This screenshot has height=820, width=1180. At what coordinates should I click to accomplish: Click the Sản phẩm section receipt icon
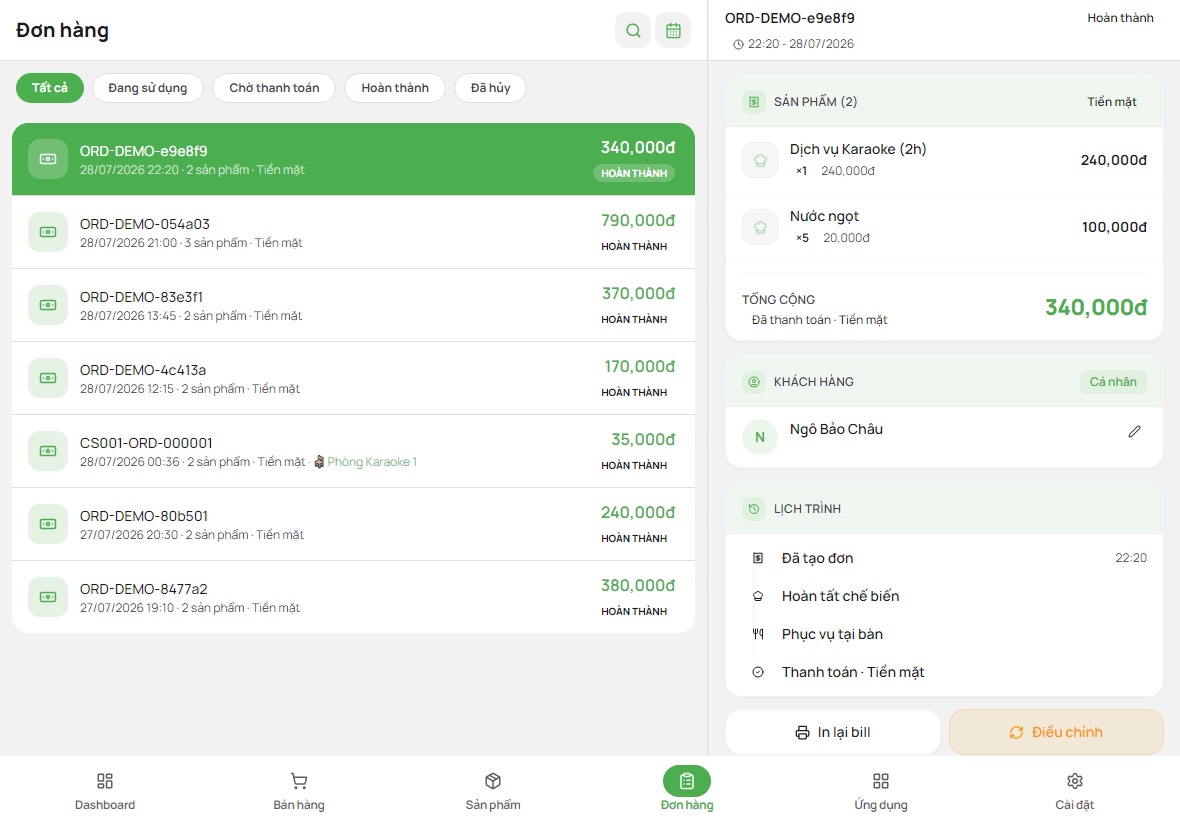[753, 102]
